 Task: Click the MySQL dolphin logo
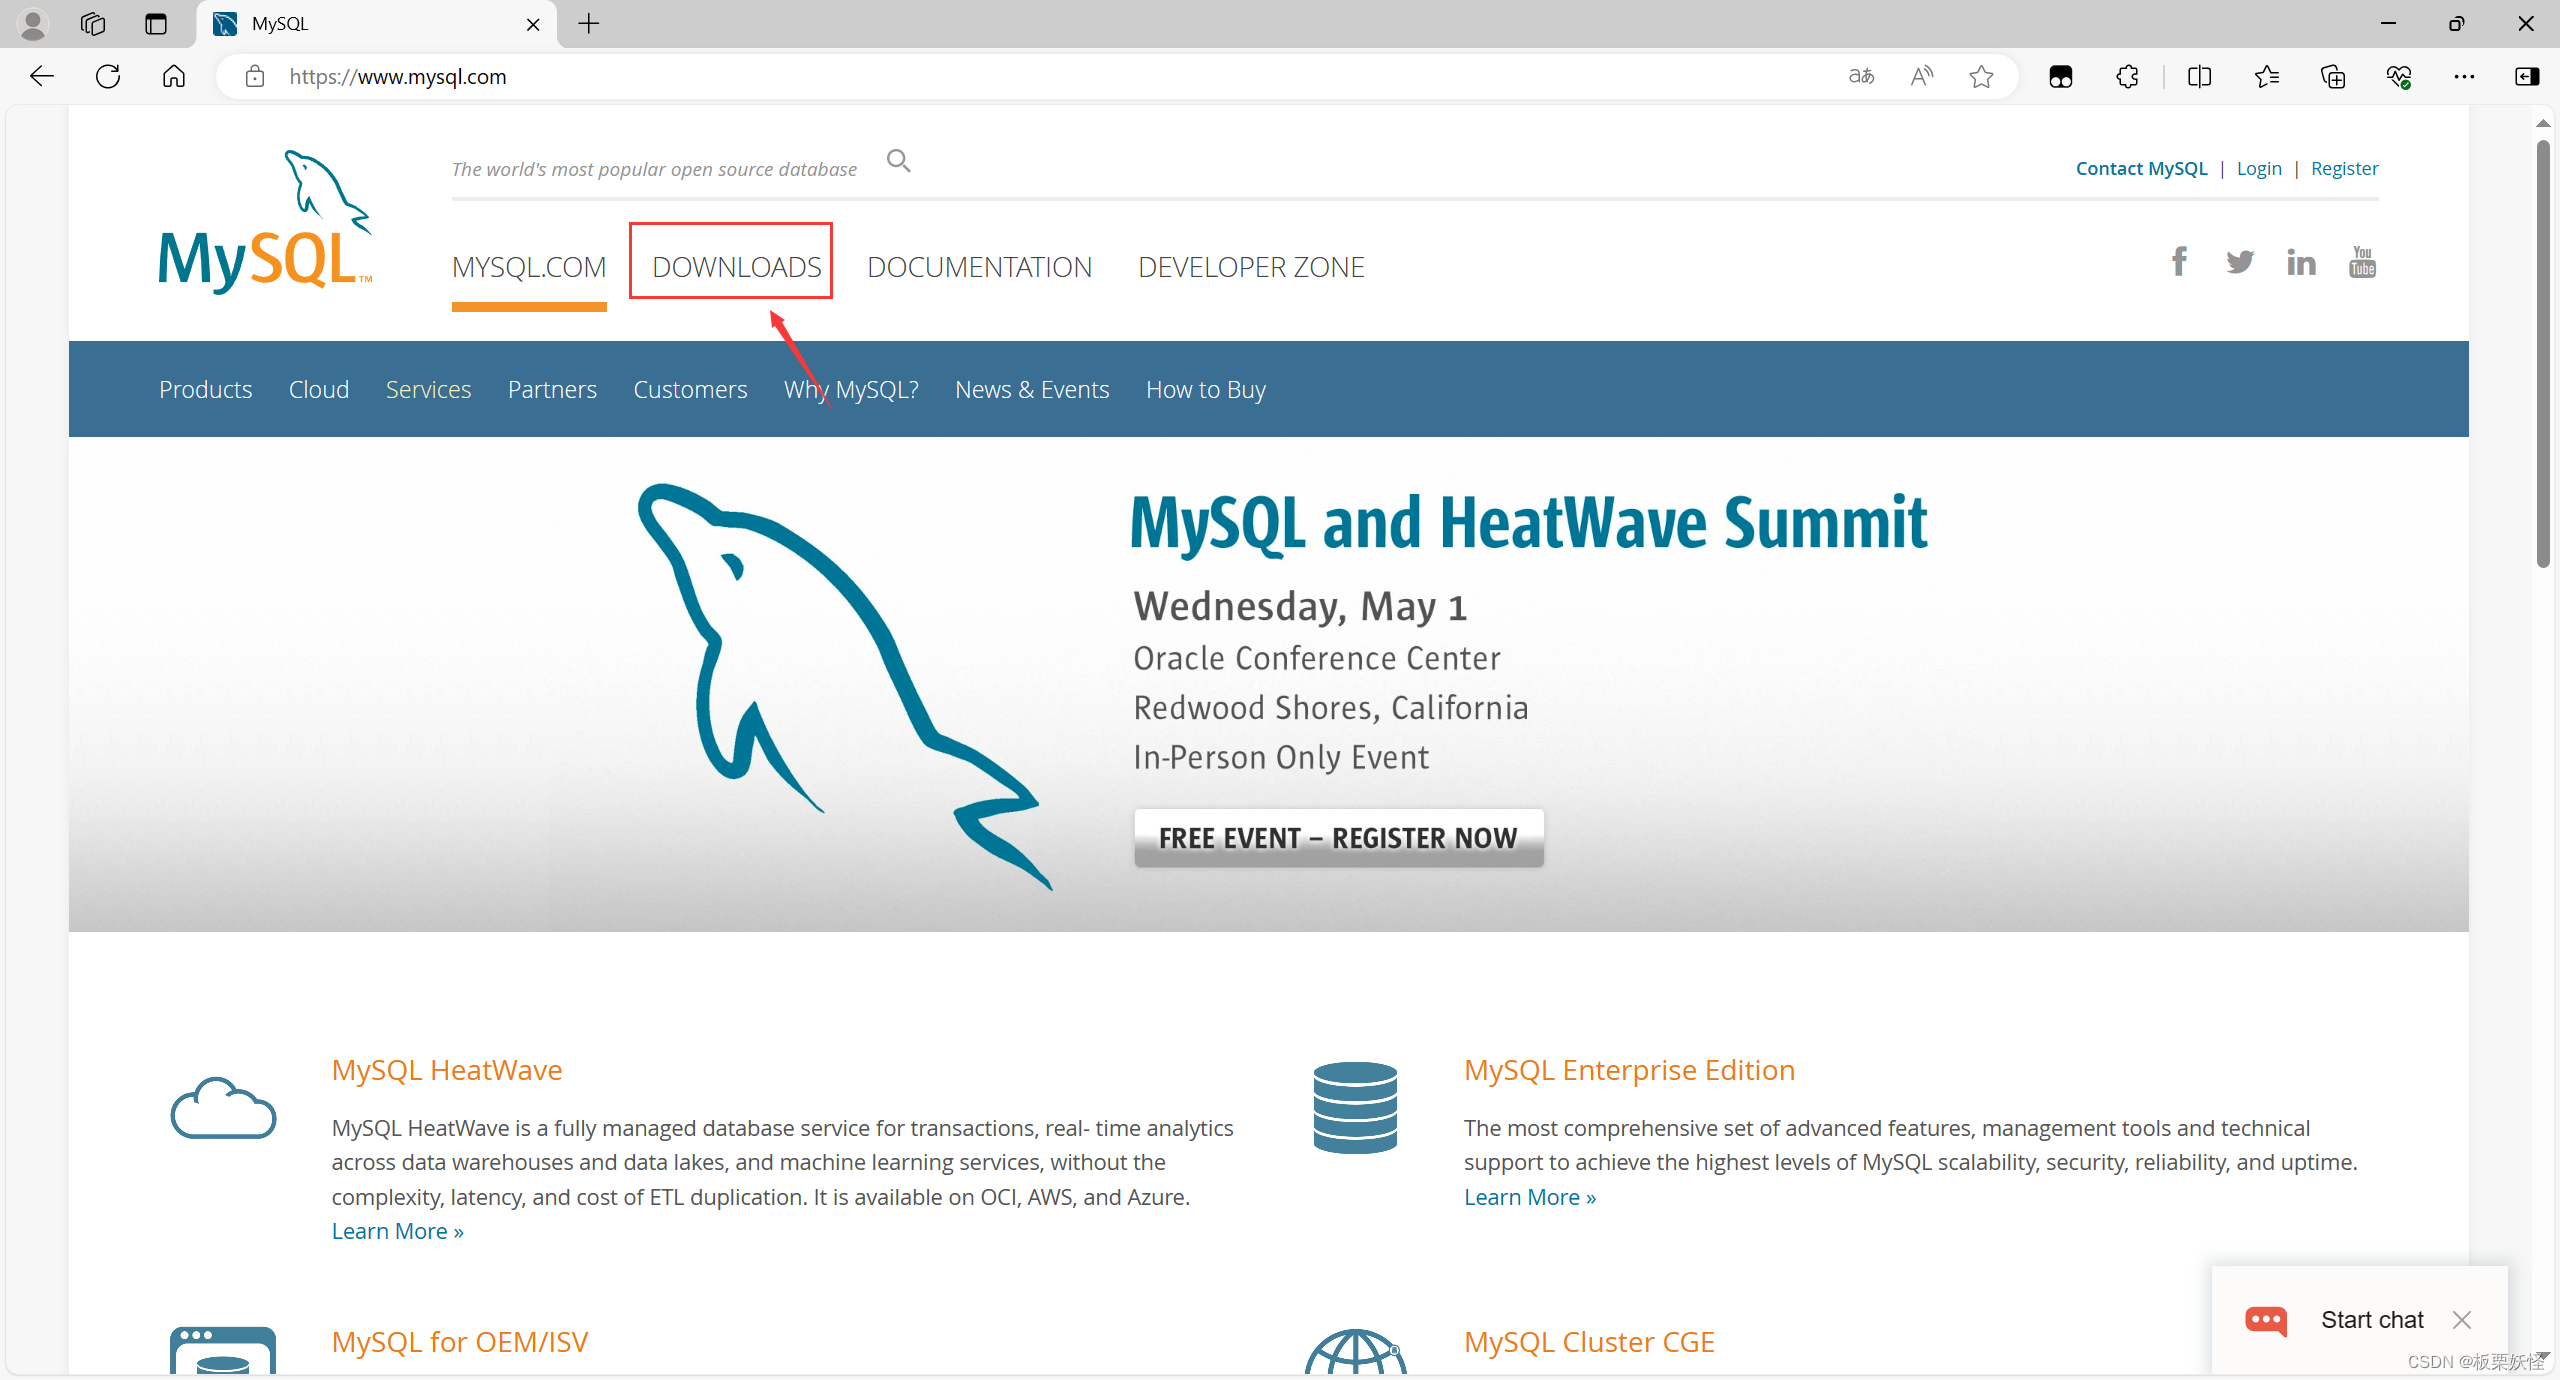(264, 220)
